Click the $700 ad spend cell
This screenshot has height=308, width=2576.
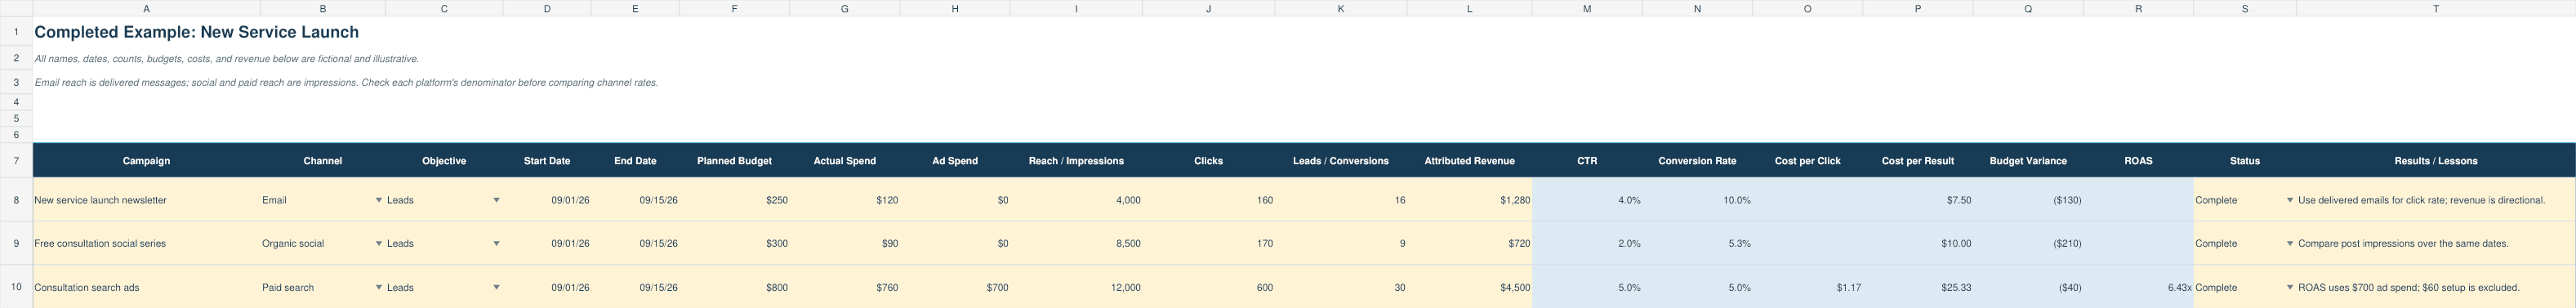tap(955, 287)
